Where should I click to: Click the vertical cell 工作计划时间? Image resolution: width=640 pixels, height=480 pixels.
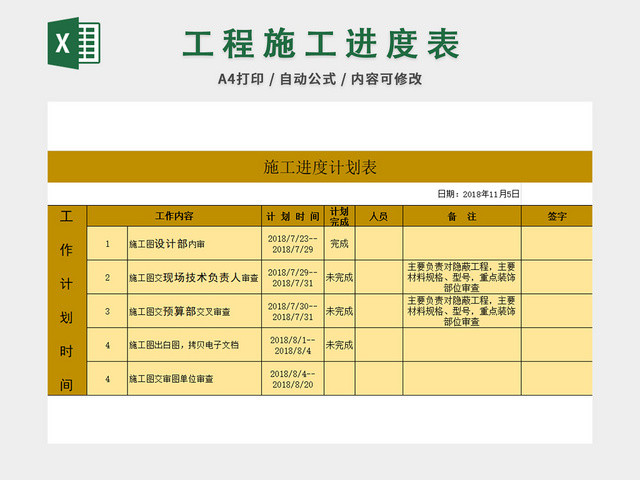click(67, 300)
